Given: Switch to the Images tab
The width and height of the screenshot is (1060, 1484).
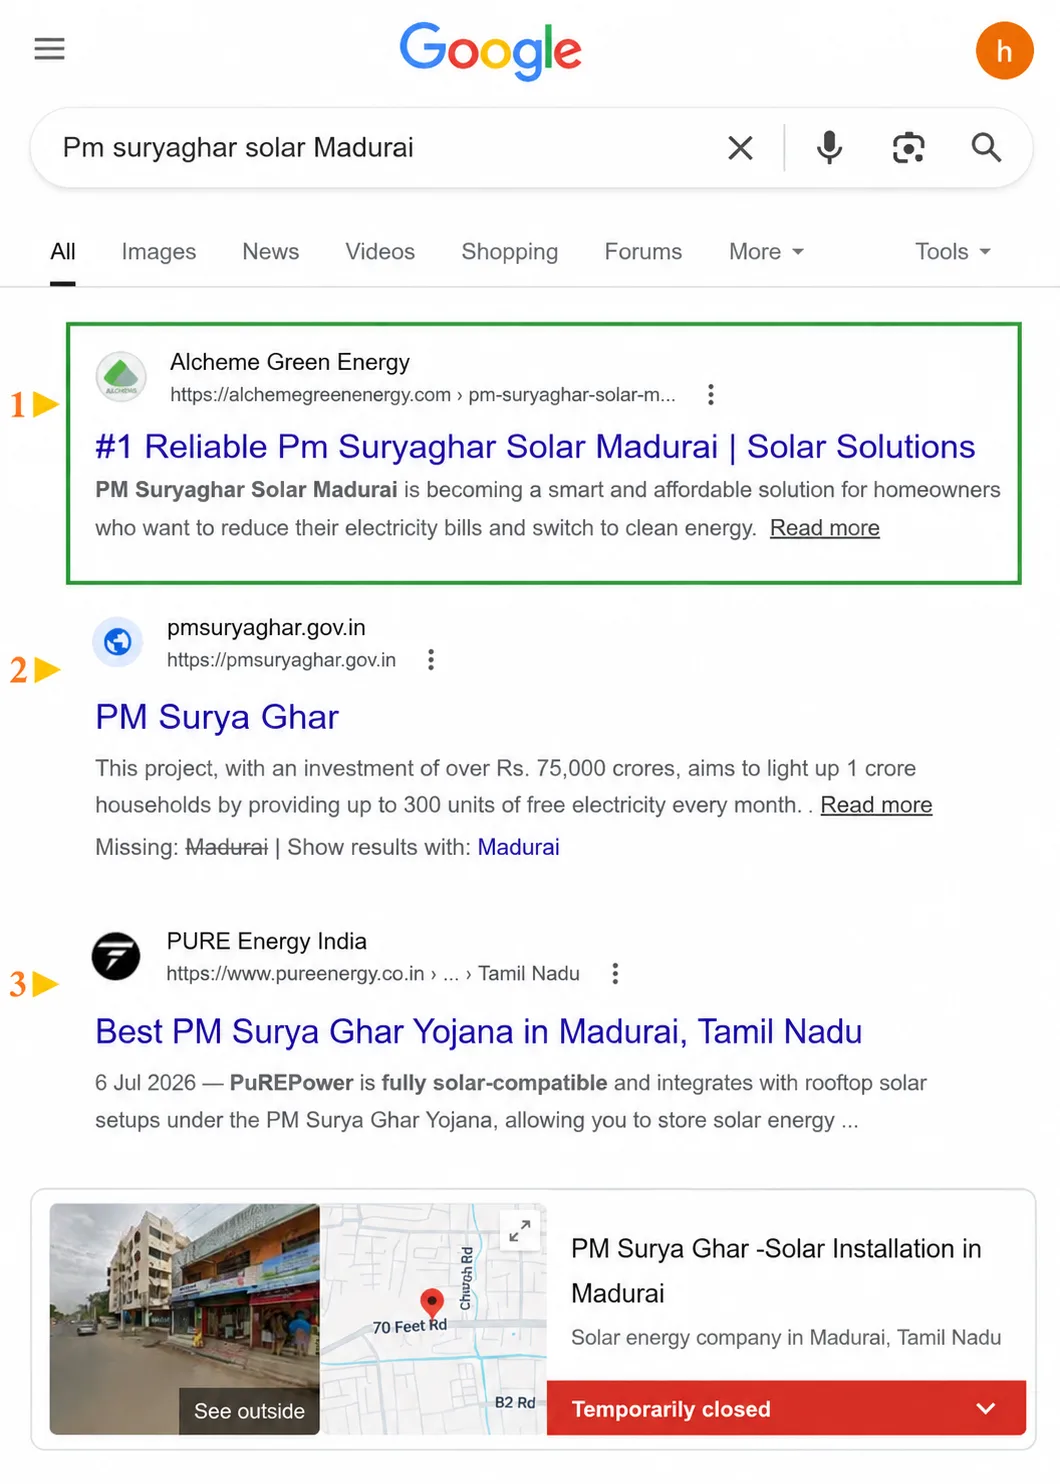Looking at the screenshot, I should click(x=159, y=252).
